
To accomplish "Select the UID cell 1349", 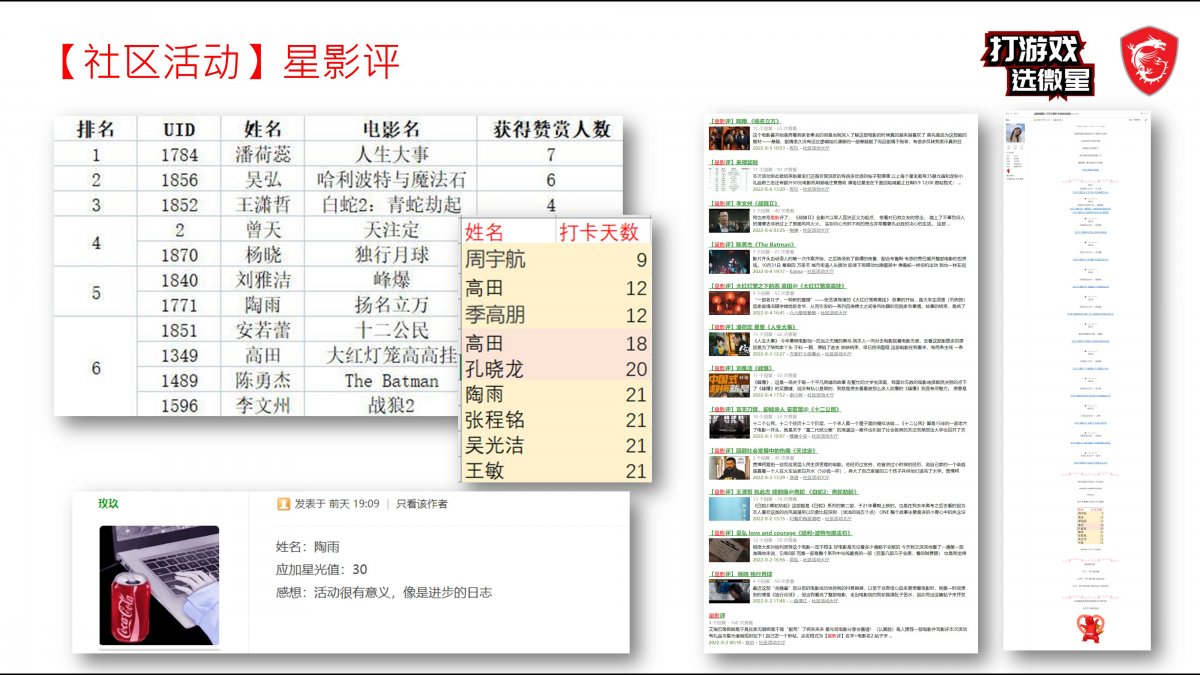I will click(179, 355).
